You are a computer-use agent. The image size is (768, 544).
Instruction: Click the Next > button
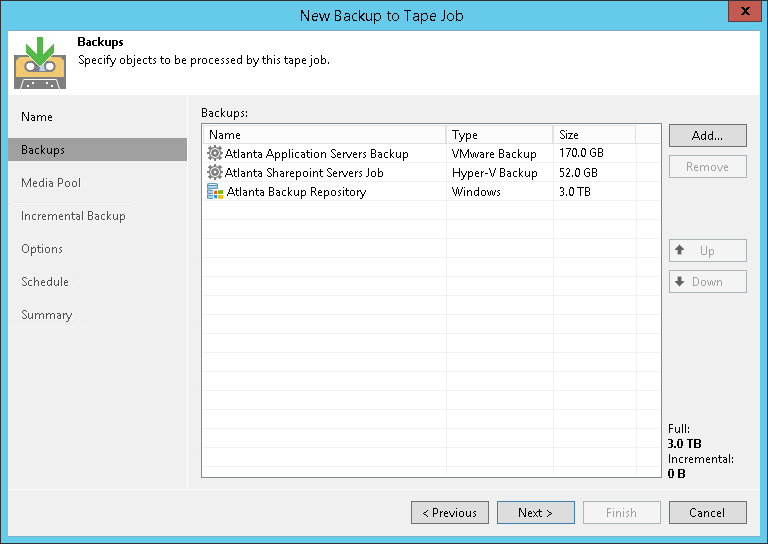tap(535, 513)
